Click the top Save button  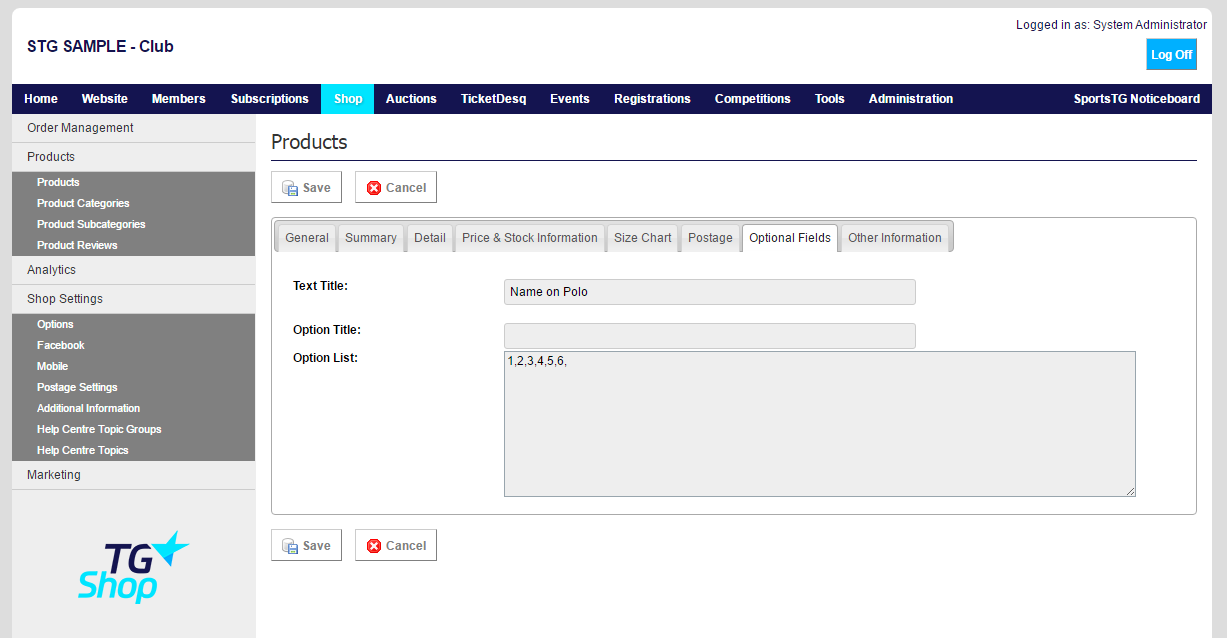306,187
